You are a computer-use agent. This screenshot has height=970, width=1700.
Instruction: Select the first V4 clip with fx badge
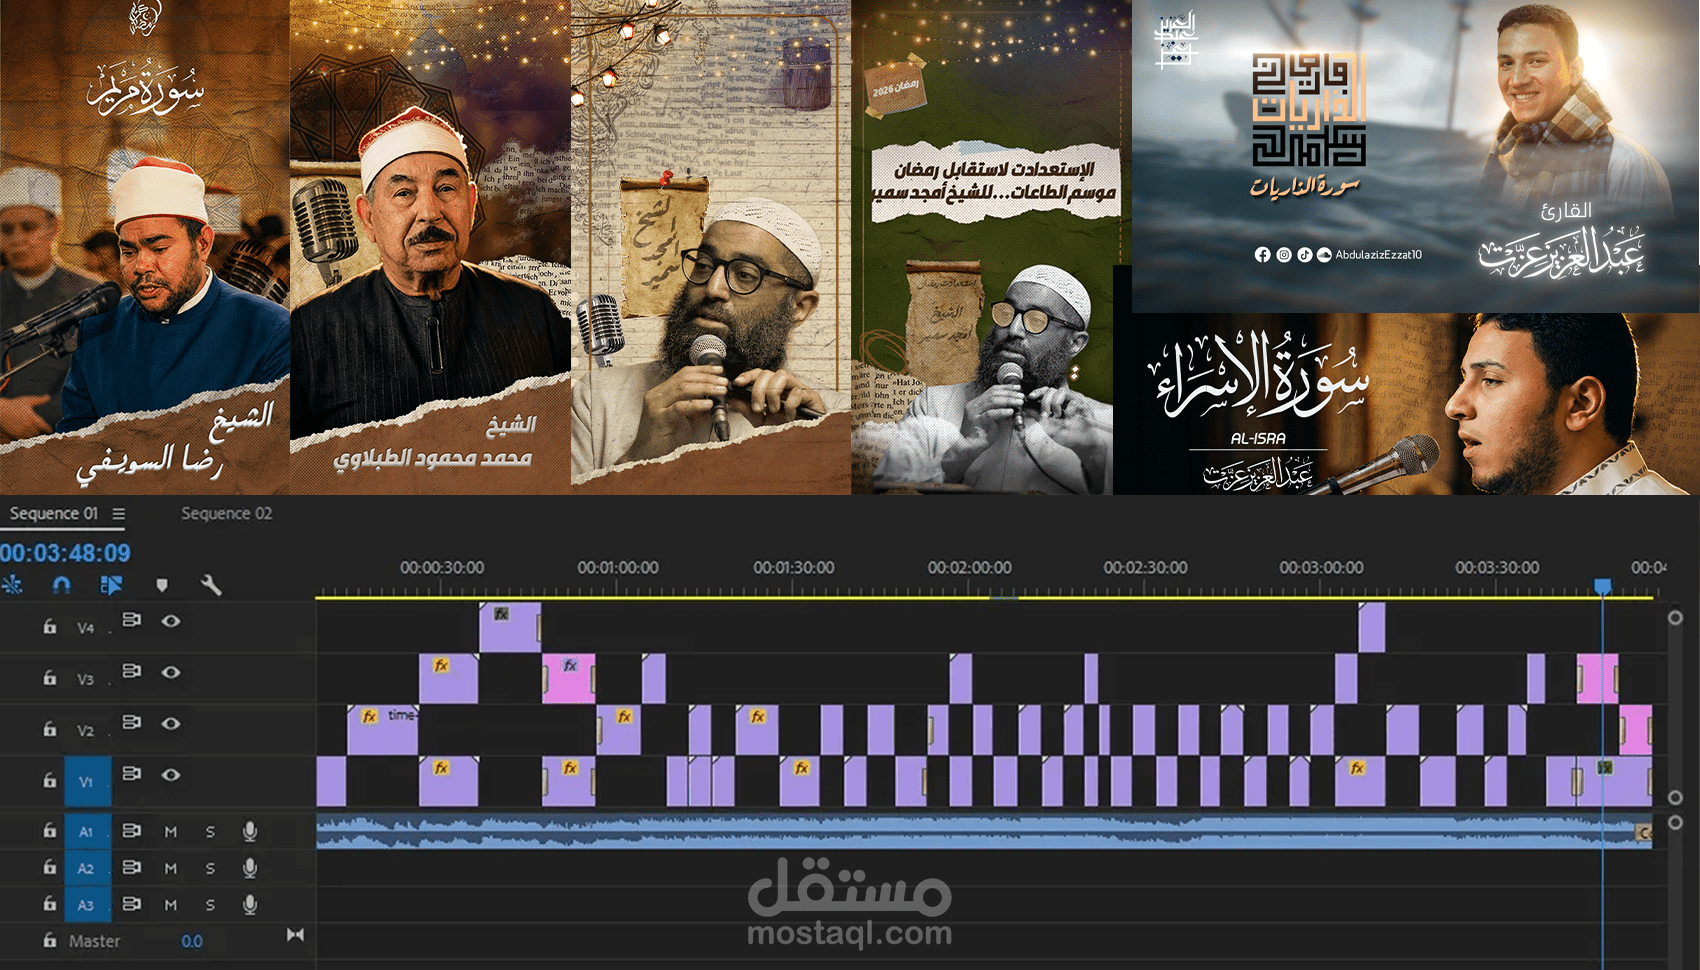click(510, 627)
